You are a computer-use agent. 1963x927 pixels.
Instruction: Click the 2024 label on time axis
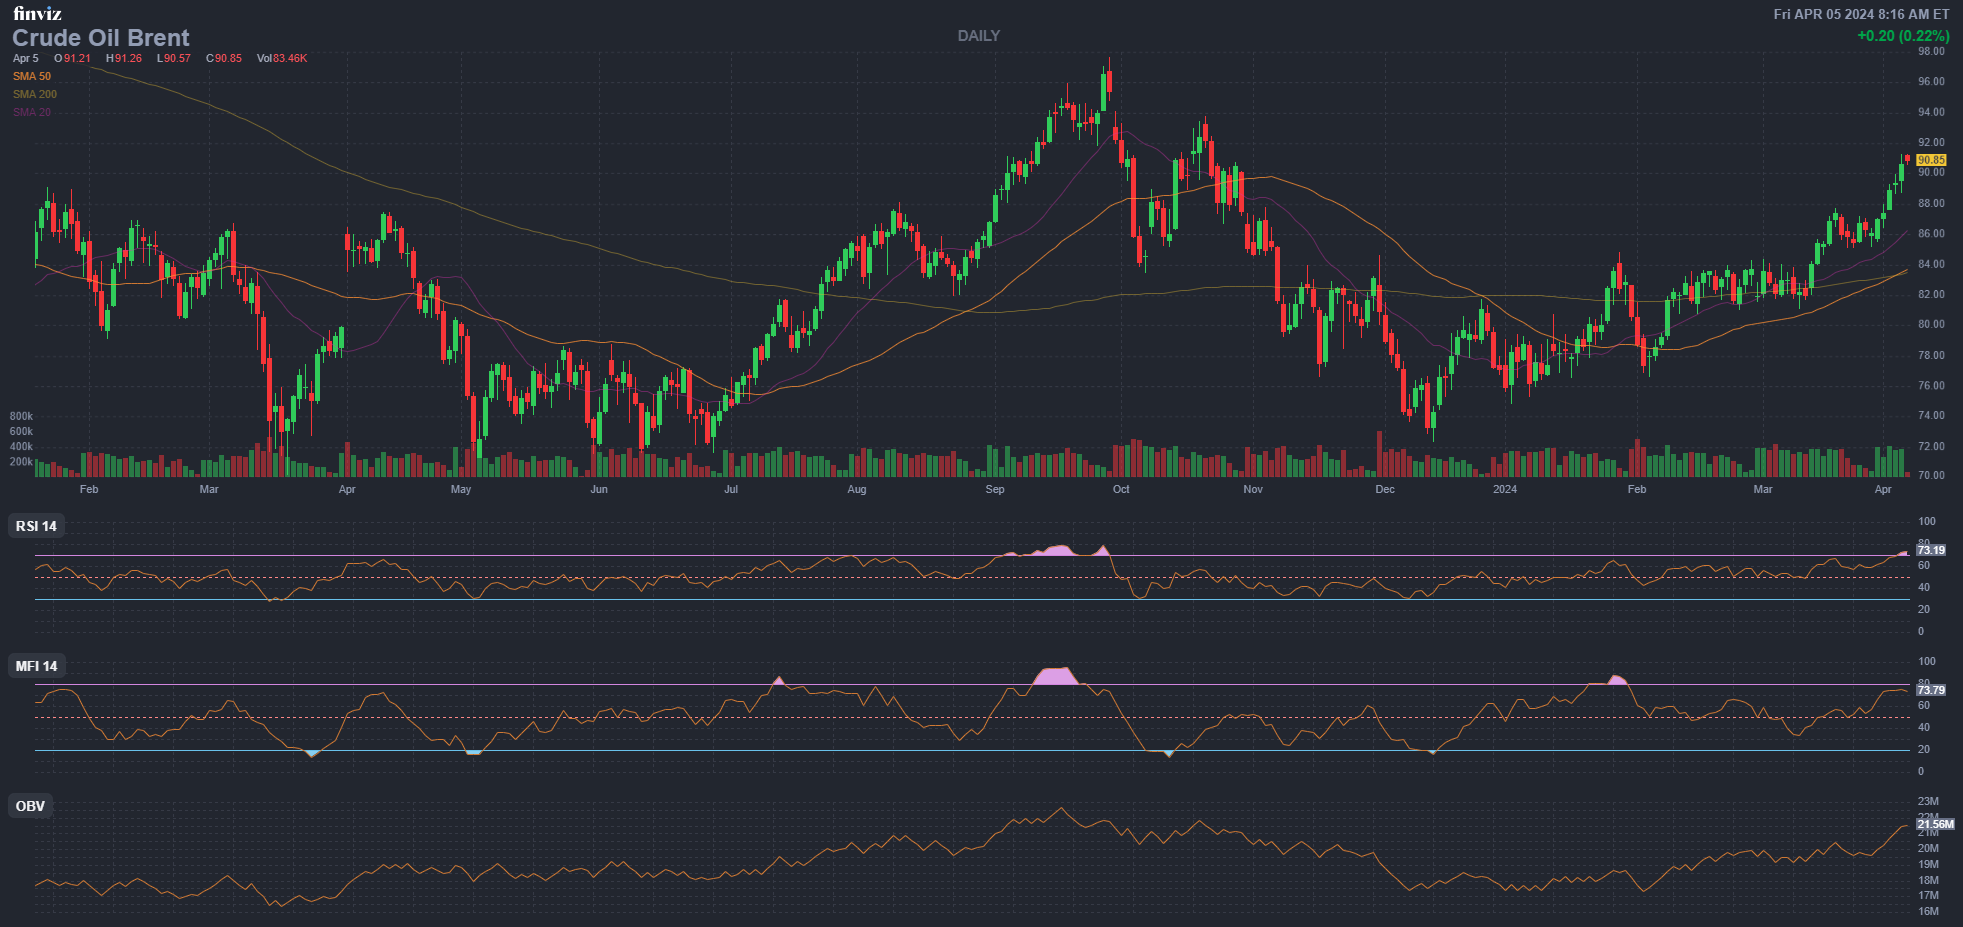1504,489
